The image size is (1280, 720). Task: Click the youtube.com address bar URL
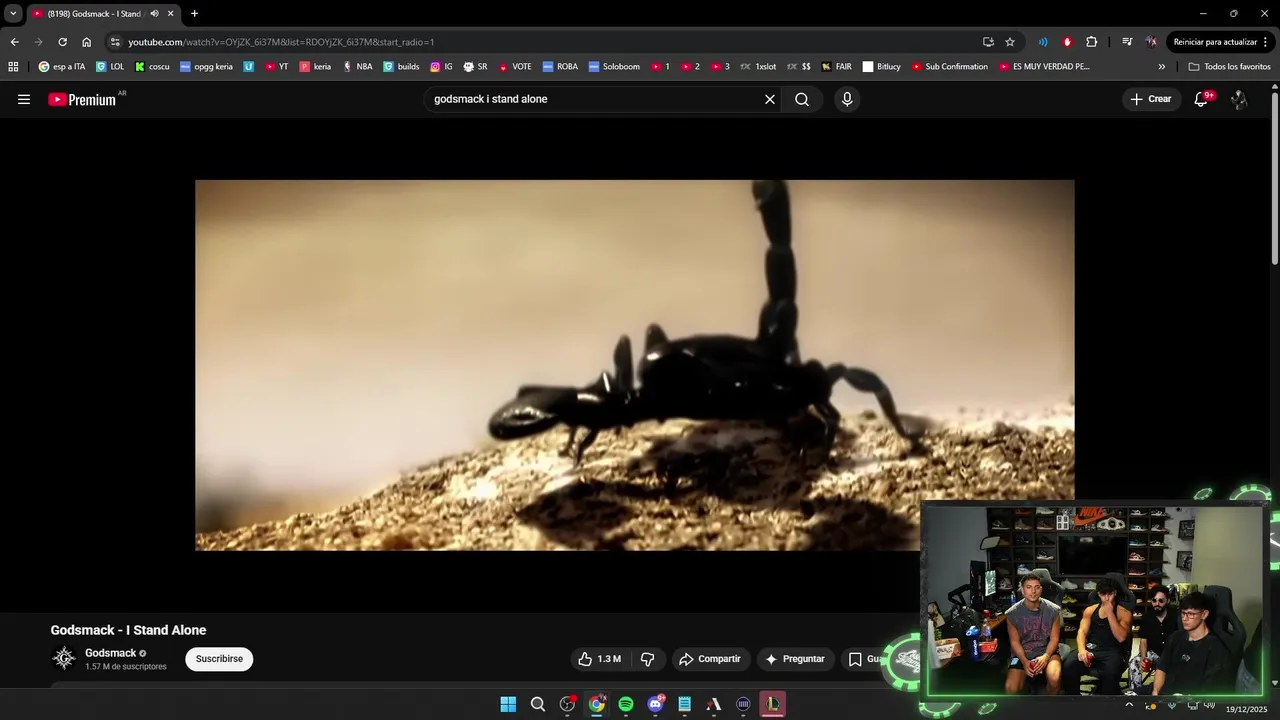(x=281, y=42)
